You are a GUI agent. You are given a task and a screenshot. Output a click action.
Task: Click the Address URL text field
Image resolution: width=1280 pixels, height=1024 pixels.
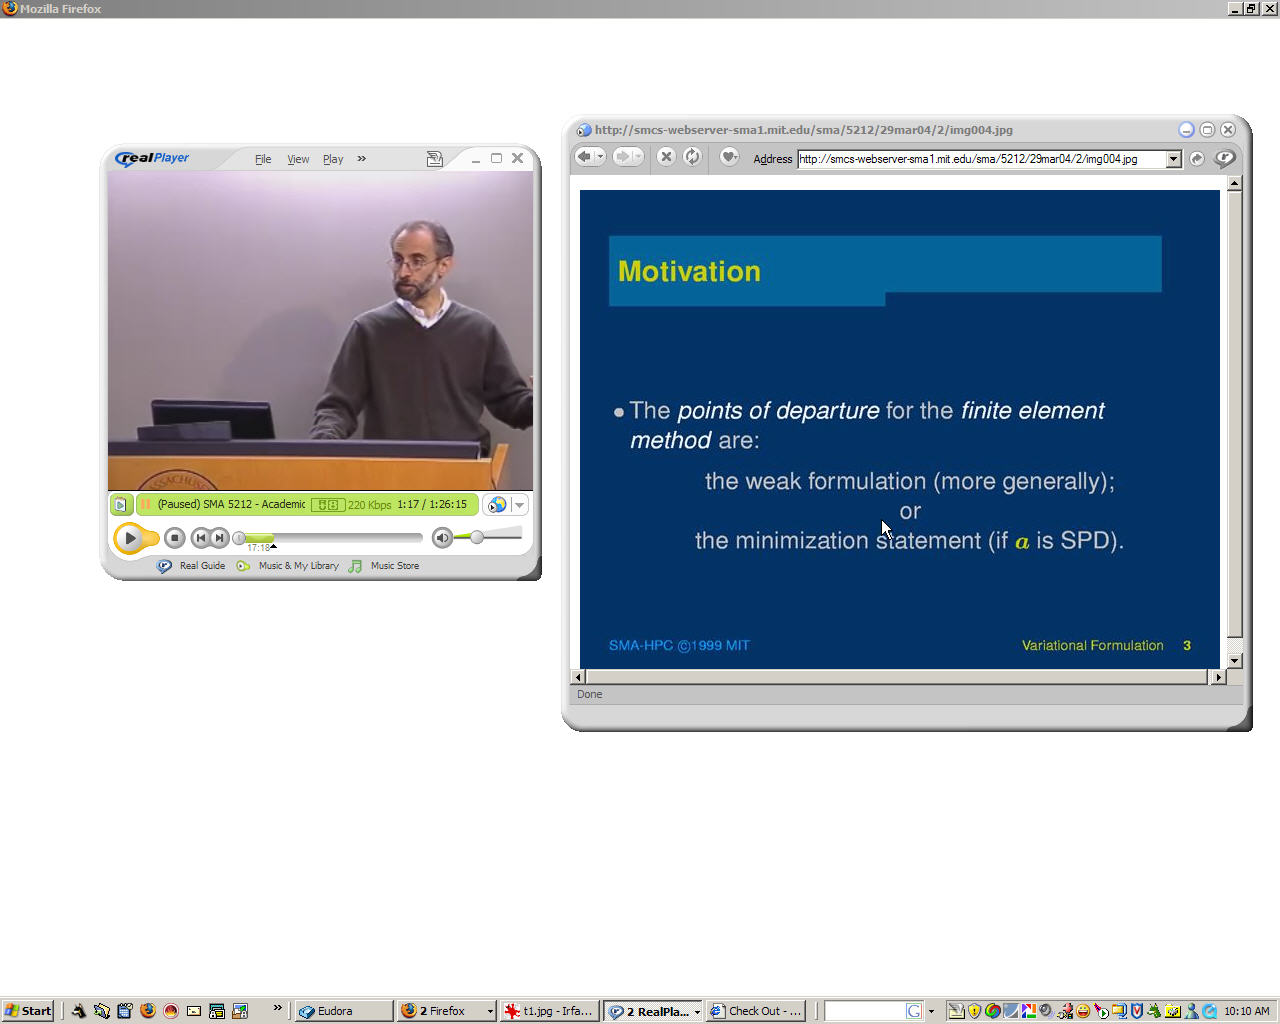tap(980, 159)
